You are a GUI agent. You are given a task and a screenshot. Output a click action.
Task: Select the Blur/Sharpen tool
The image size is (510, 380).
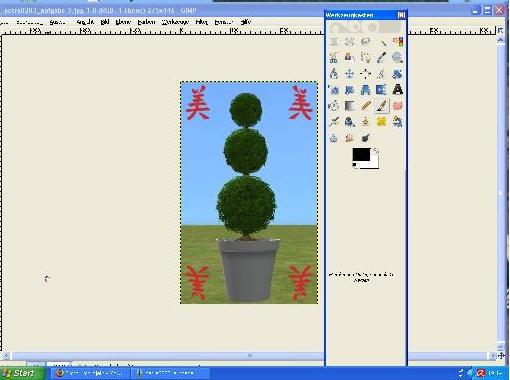(334, 138)
